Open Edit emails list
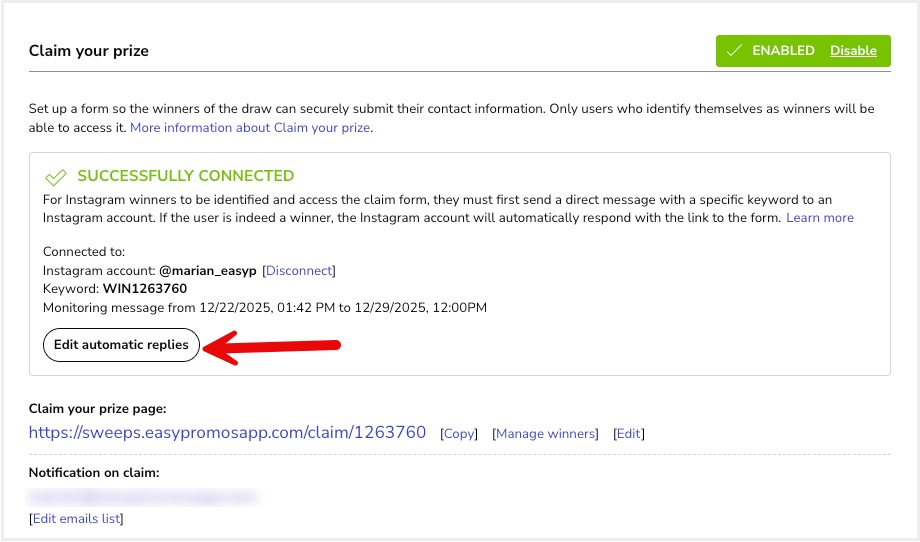The height and width of the screenshot is (542, 920). coord(76,518)
